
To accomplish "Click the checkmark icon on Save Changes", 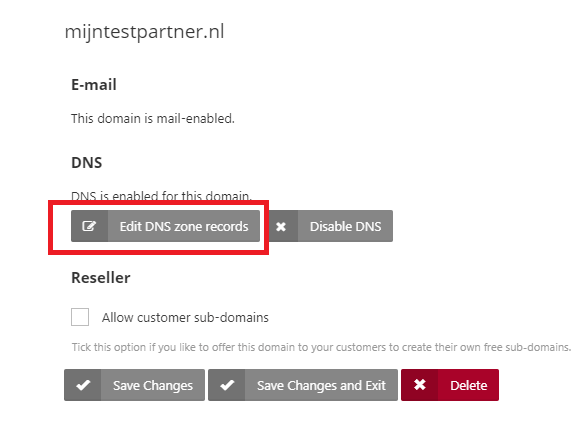I will 83,385.
